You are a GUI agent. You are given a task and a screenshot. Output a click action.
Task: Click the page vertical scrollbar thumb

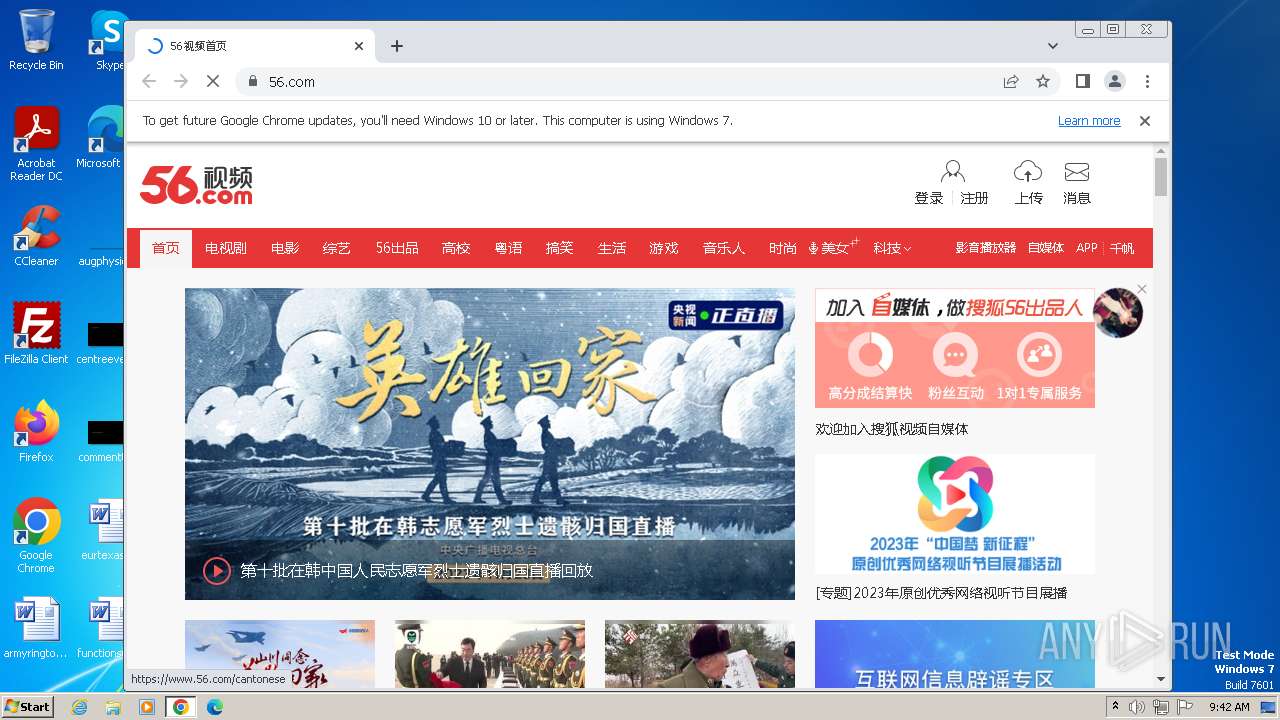pyautogui.click(x=1161, y=176)
